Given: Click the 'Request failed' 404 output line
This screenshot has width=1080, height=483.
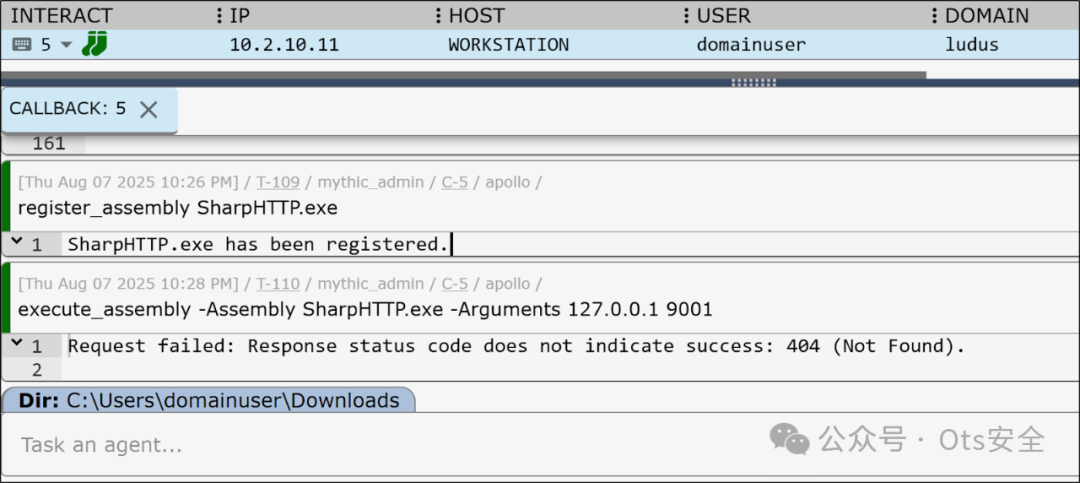Looking at the screenshot, I should pos(517,346).
